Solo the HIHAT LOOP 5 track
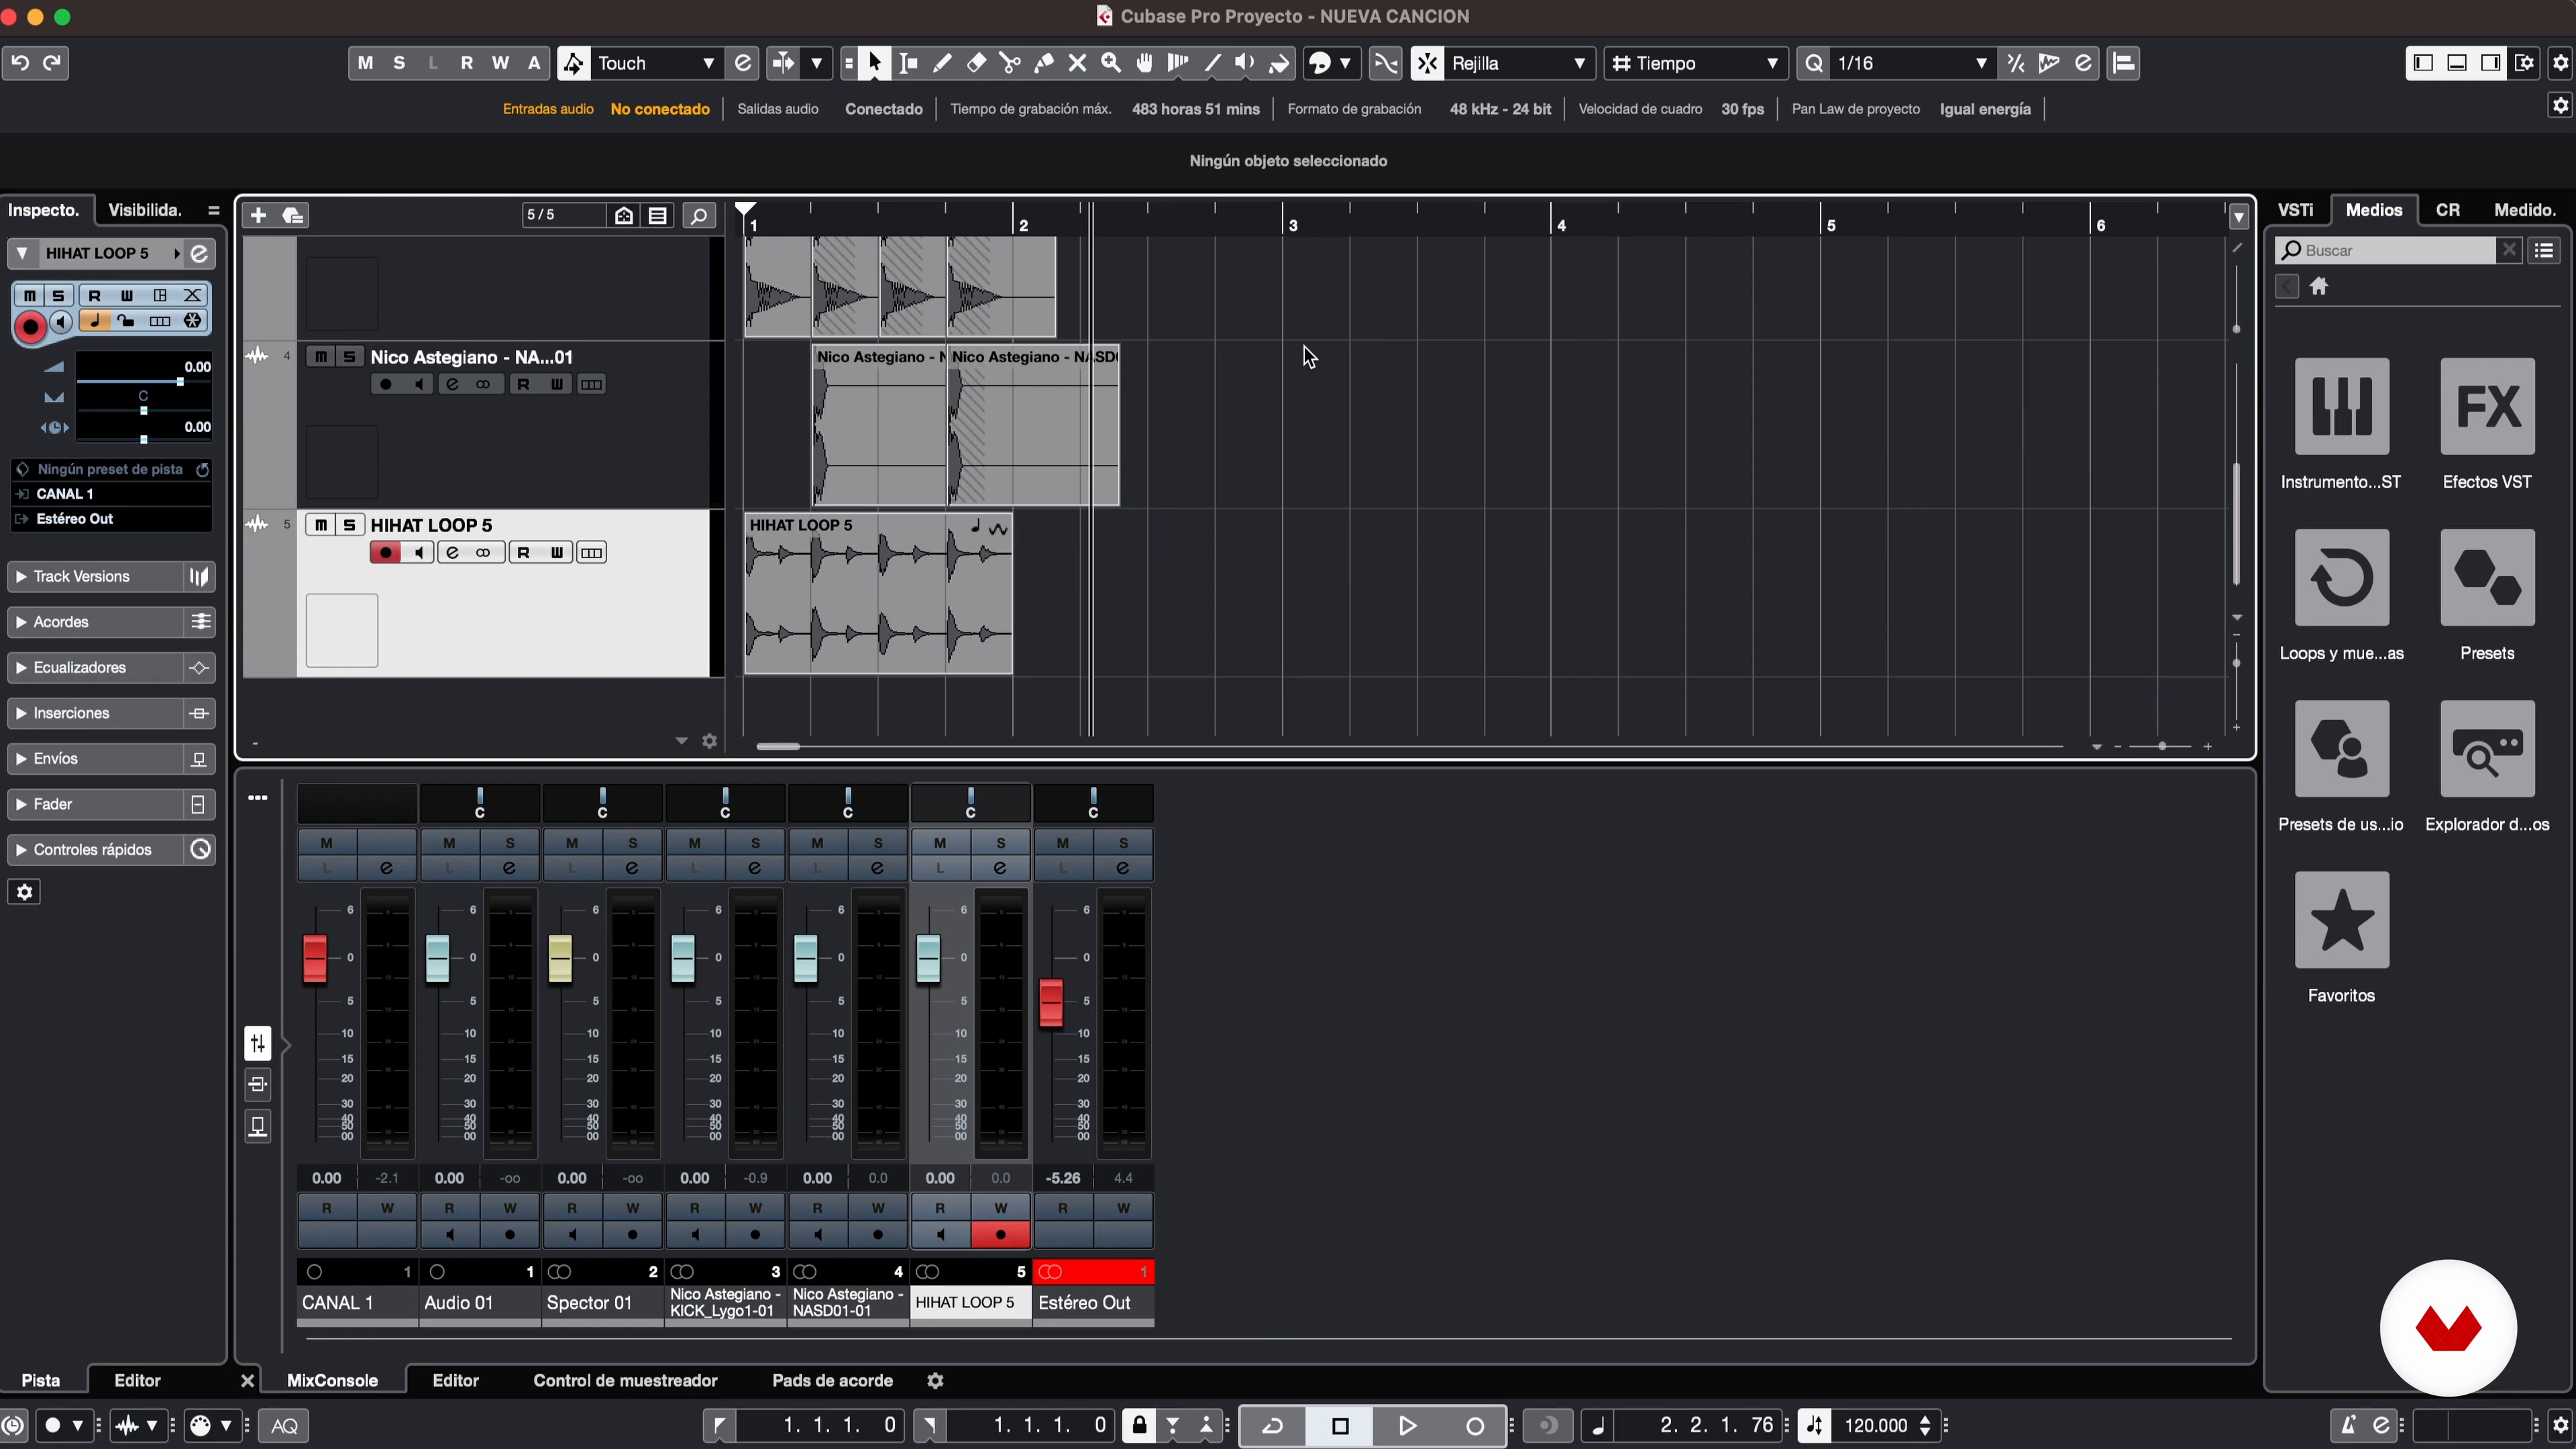 point(349,525)
